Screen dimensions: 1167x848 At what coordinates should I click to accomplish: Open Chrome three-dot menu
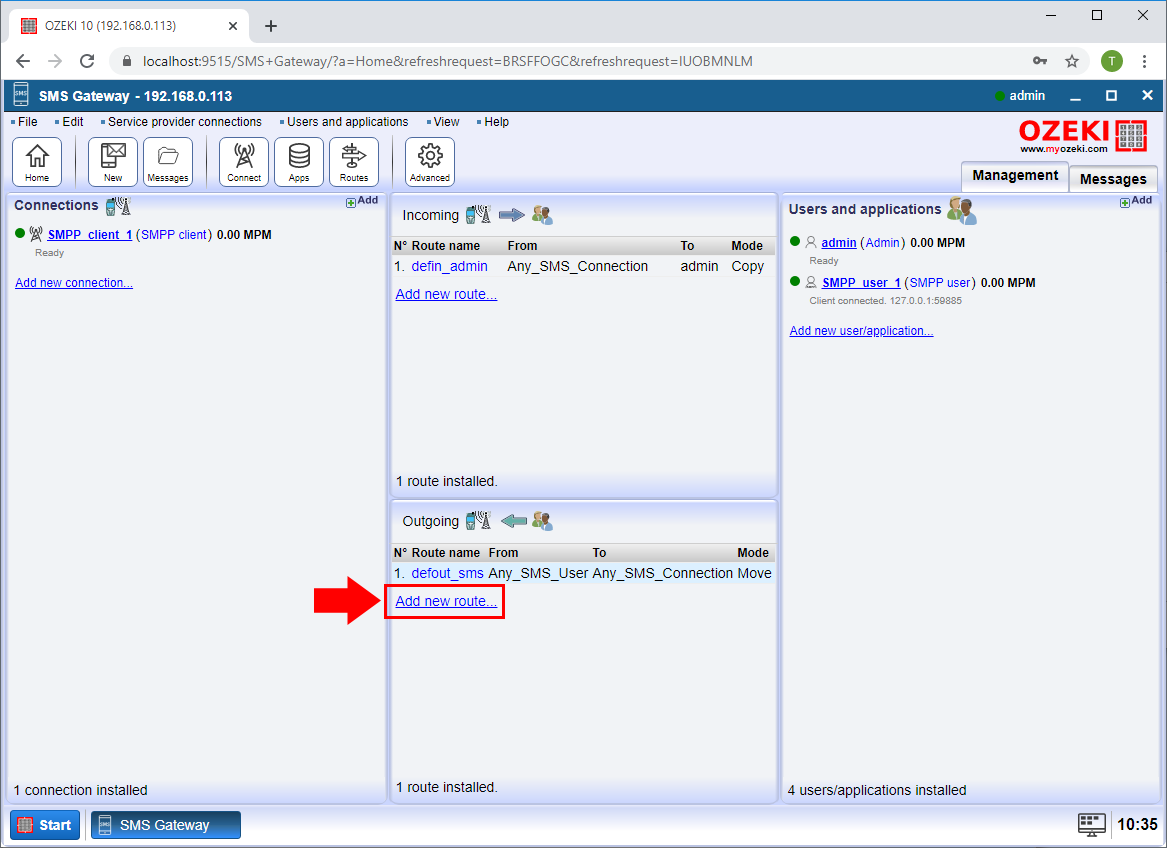[1145, 61]
